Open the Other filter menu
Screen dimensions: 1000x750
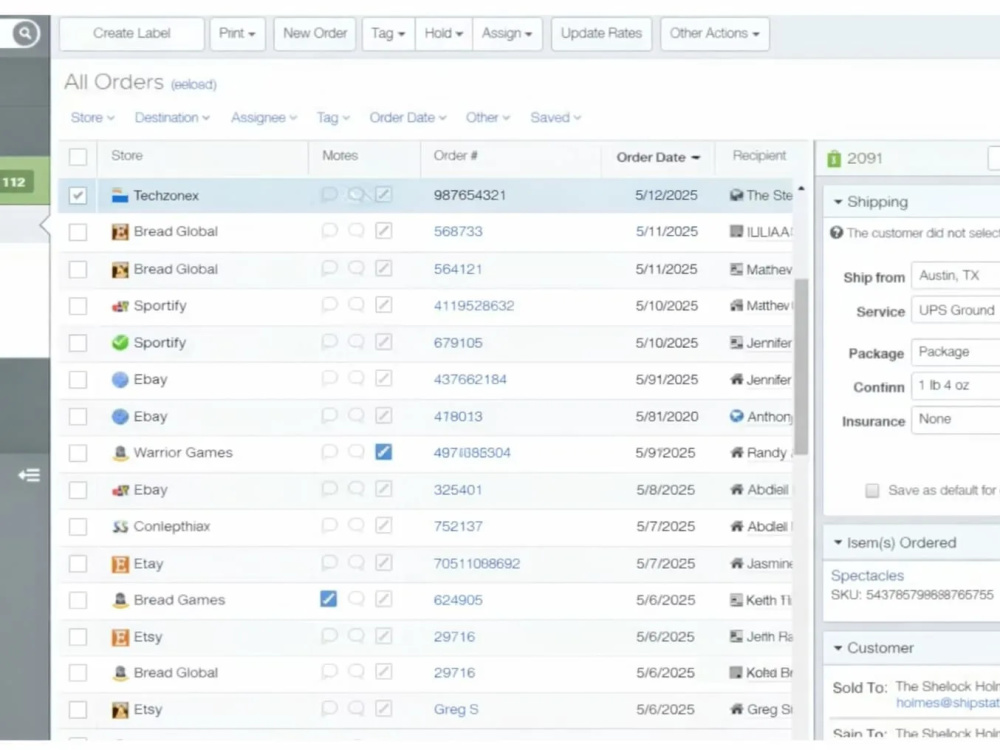(488, 118)
